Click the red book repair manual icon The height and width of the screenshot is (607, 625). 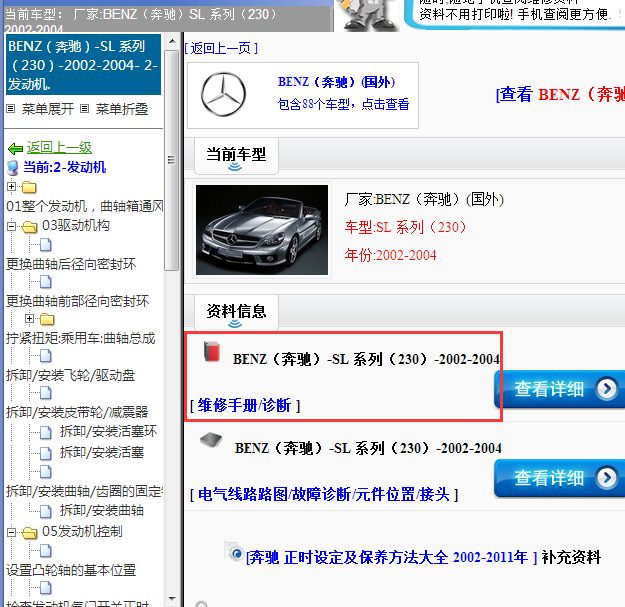coord(212,351)
